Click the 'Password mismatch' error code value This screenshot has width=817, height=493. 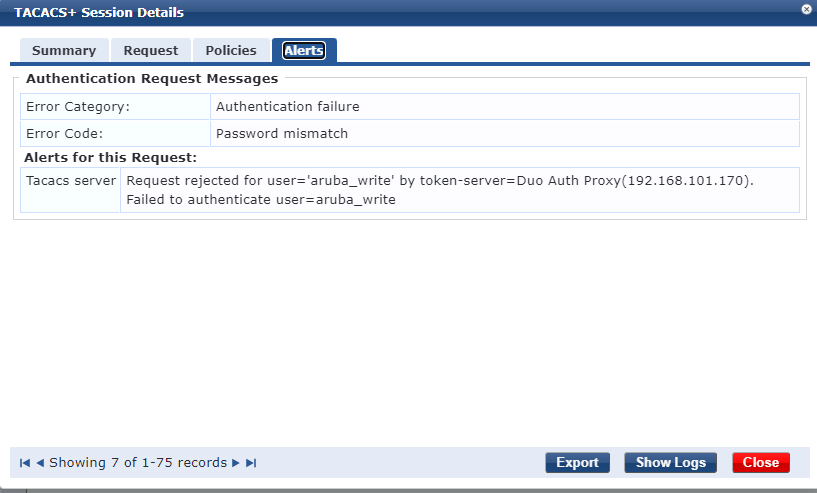click(x=282, y=133)
